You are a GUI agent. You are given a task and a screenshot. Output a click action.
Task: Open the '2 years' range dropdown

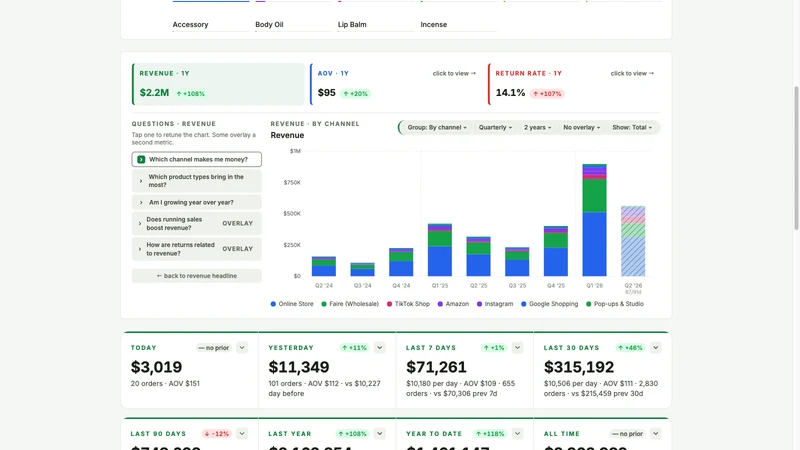[x=537, y=128]
